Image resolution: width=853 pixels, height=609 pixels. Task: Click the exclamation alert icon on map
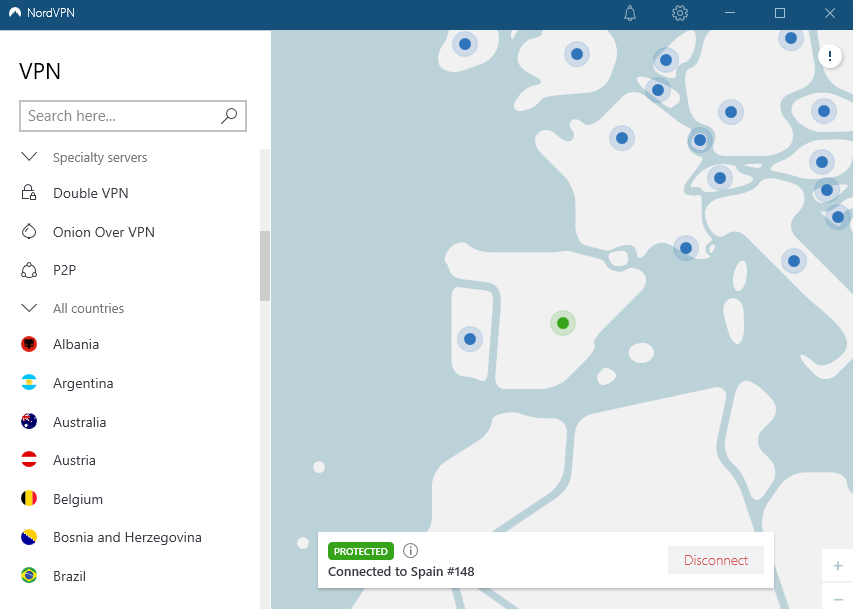[830, 57]
